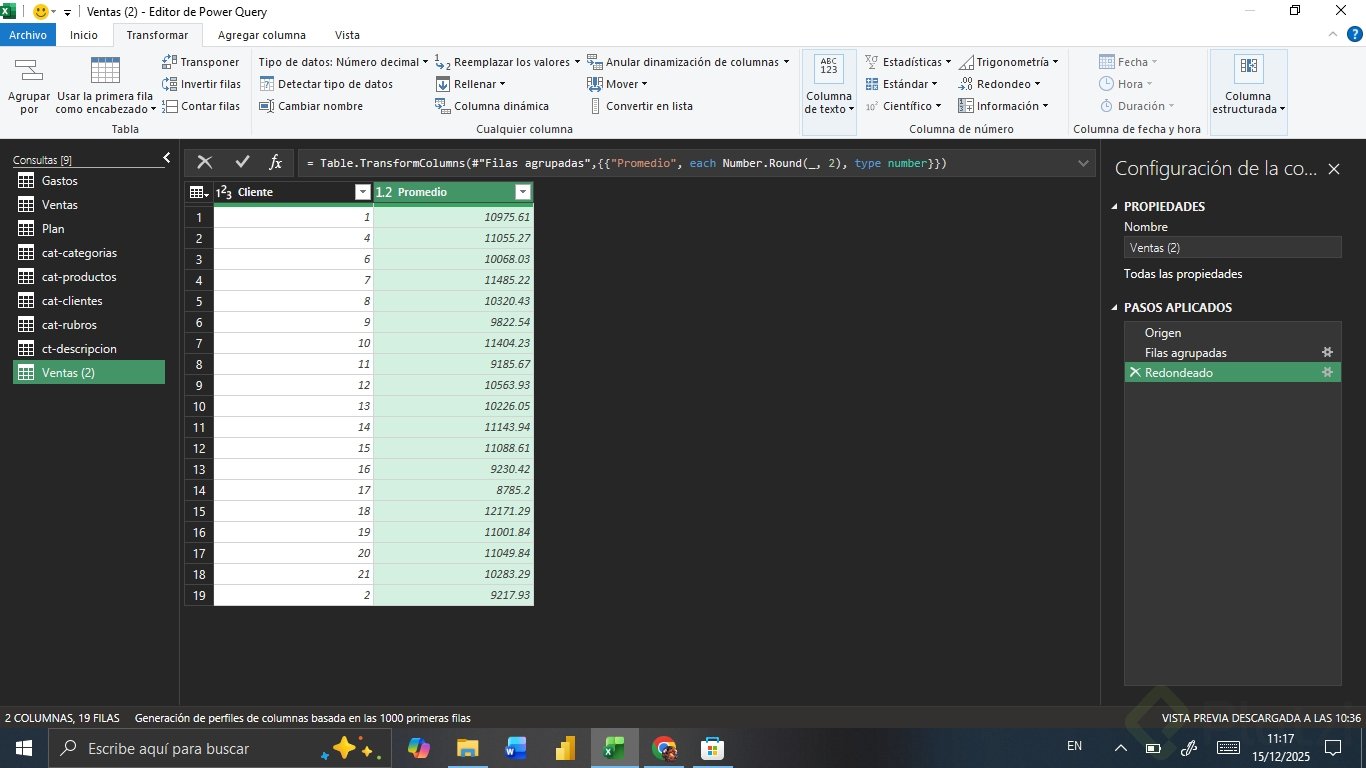This screenshot has height=768, width=1366.
Task: Open Google Chrome from the taskbar
Action: tap(664, 748)
